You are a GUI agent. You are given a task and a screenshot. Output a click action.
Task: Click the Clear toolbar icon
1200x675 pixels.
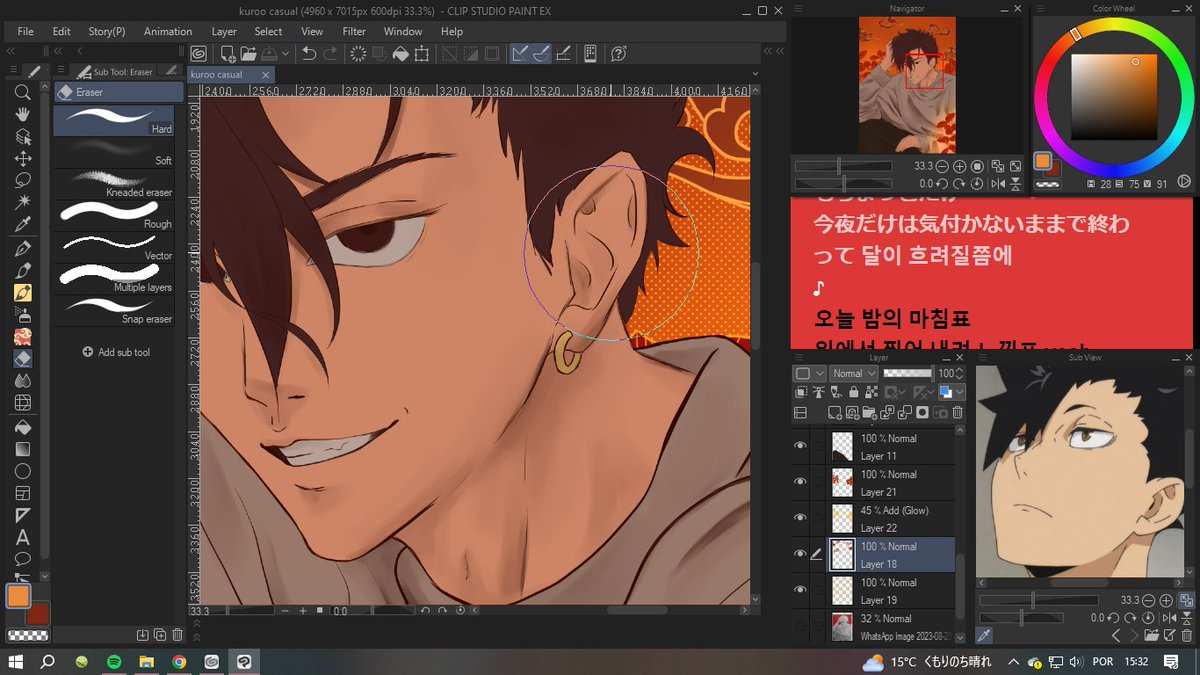[358, 54]
